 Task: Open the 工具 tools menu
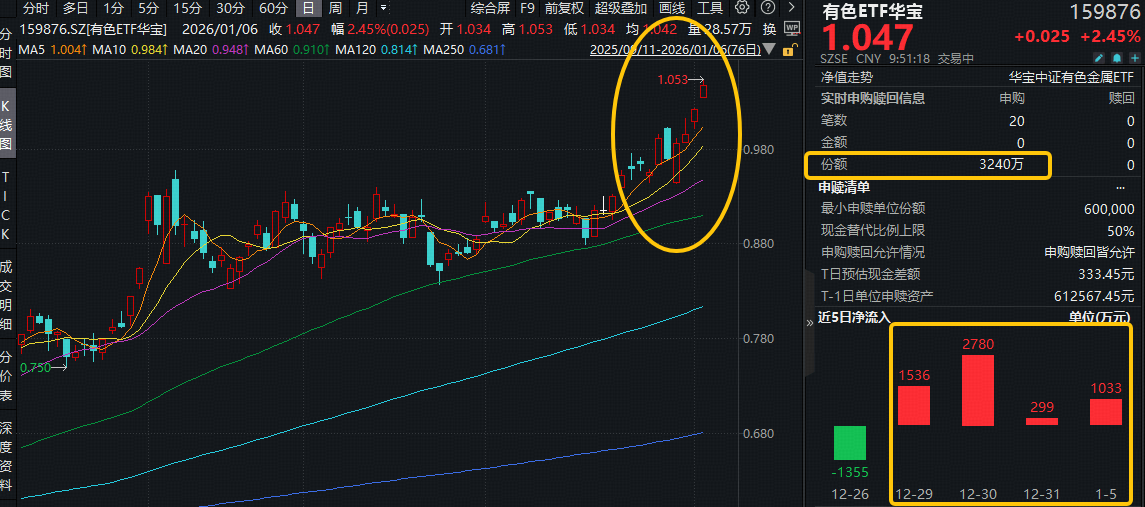pos(710,8)
